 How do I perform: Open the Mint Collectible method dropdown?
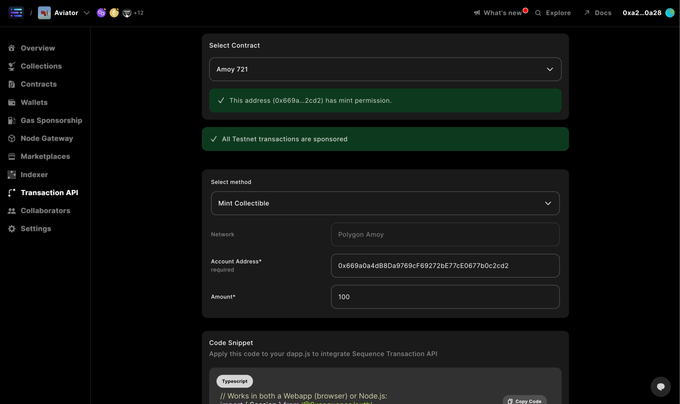(385, 203)
